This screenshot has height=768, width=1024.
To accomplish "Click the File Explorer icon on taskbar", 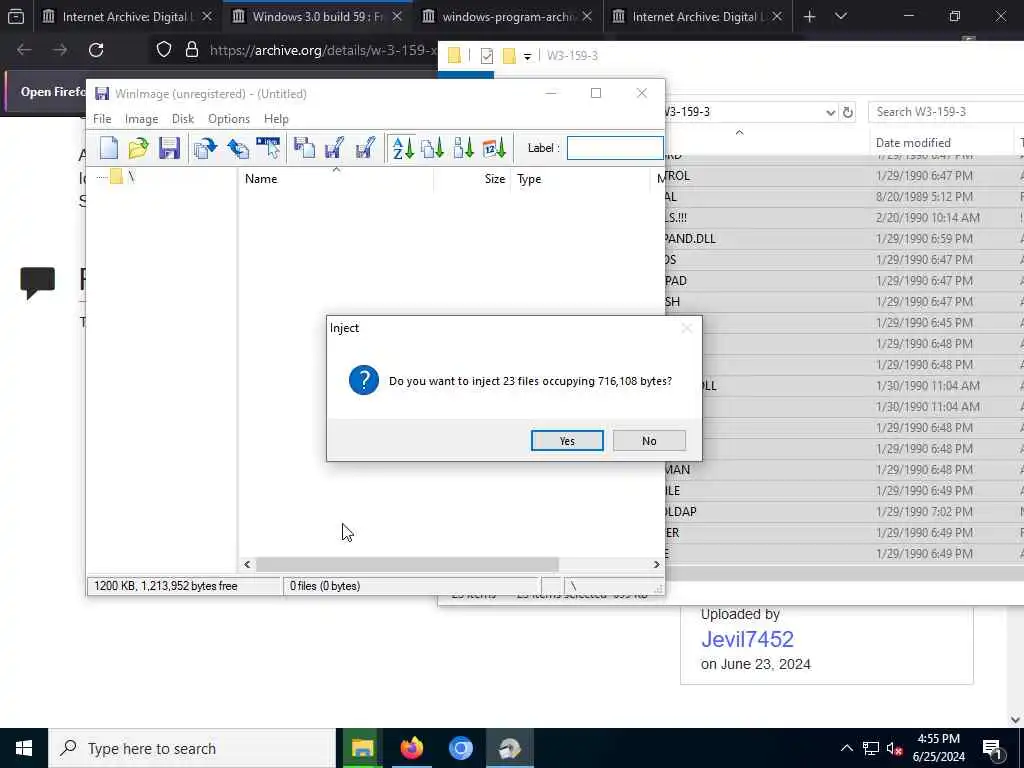I will pos(362,748).
